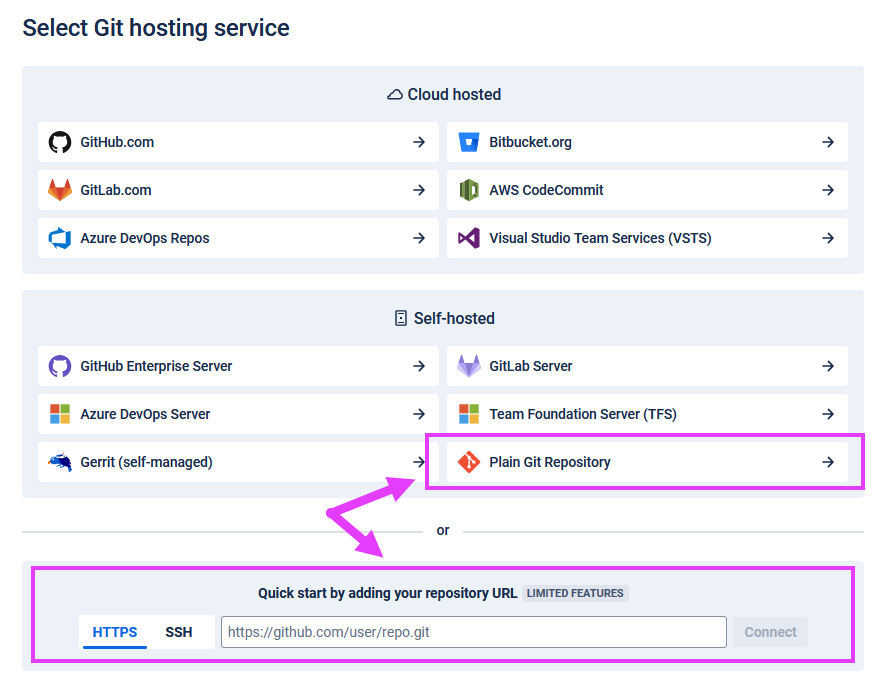The height and width of the screenshot is (689, 886).
Task: Pick the AWS CodeCommit label
Action: pyautogui.click(x=546, y=190)
